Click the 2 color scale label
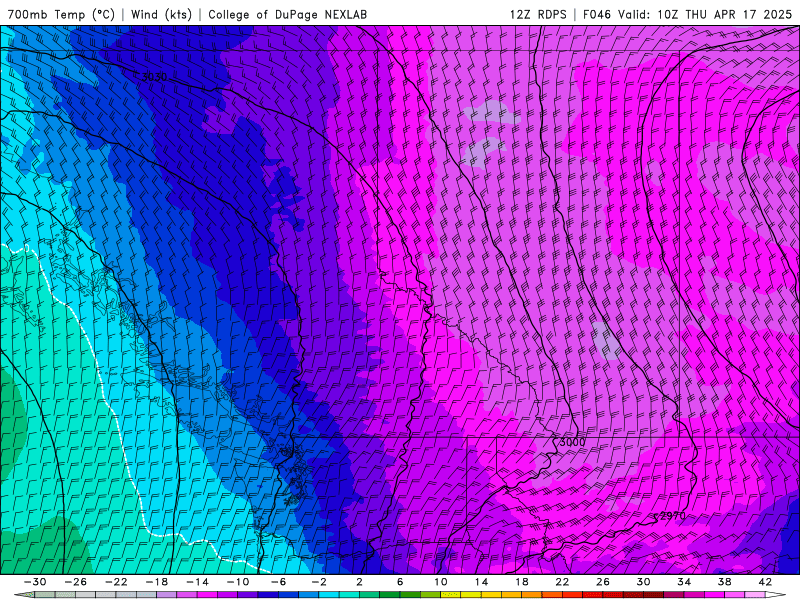 pos(360,582)
